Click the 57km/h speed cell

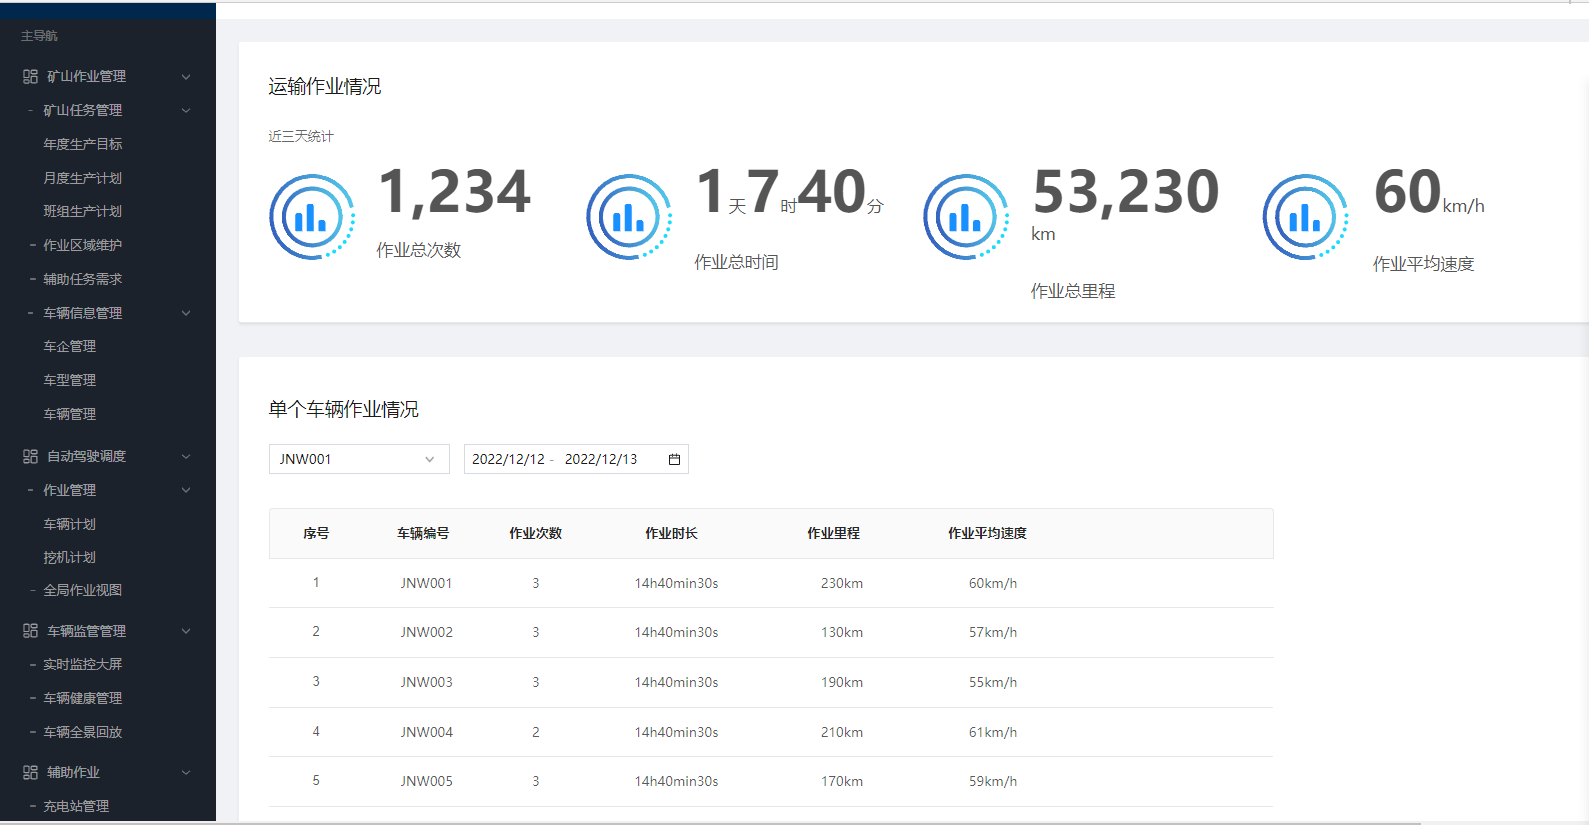(x=993, y=632)
